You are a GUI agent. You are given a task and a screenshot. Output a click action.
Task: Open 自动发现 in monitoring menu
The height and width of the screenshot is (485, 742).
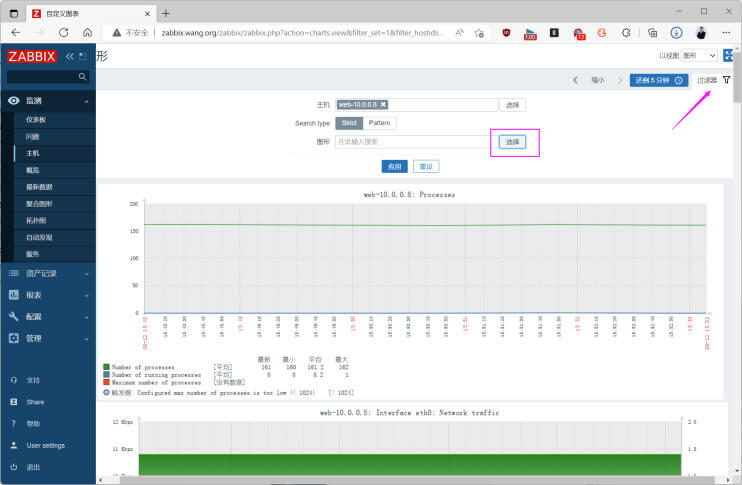click(x=39, y=238)
